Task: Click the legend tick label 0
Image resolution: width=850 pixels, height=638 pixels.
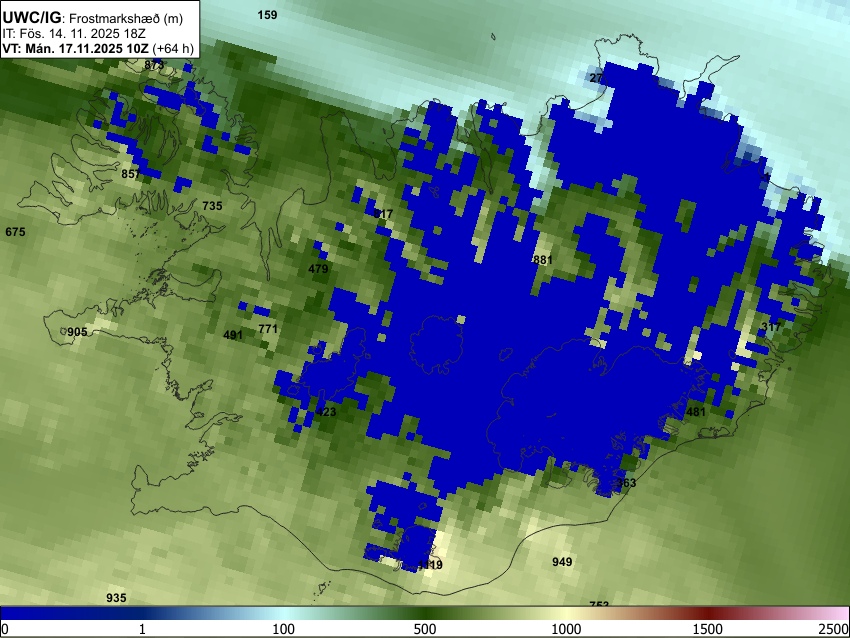Action: pos(5,629)
